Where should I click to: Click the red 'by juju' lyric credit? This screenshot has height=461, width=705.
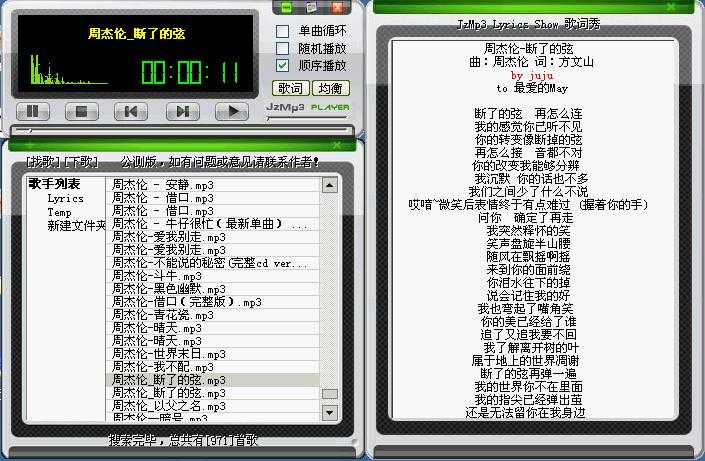tap(532, 76)
